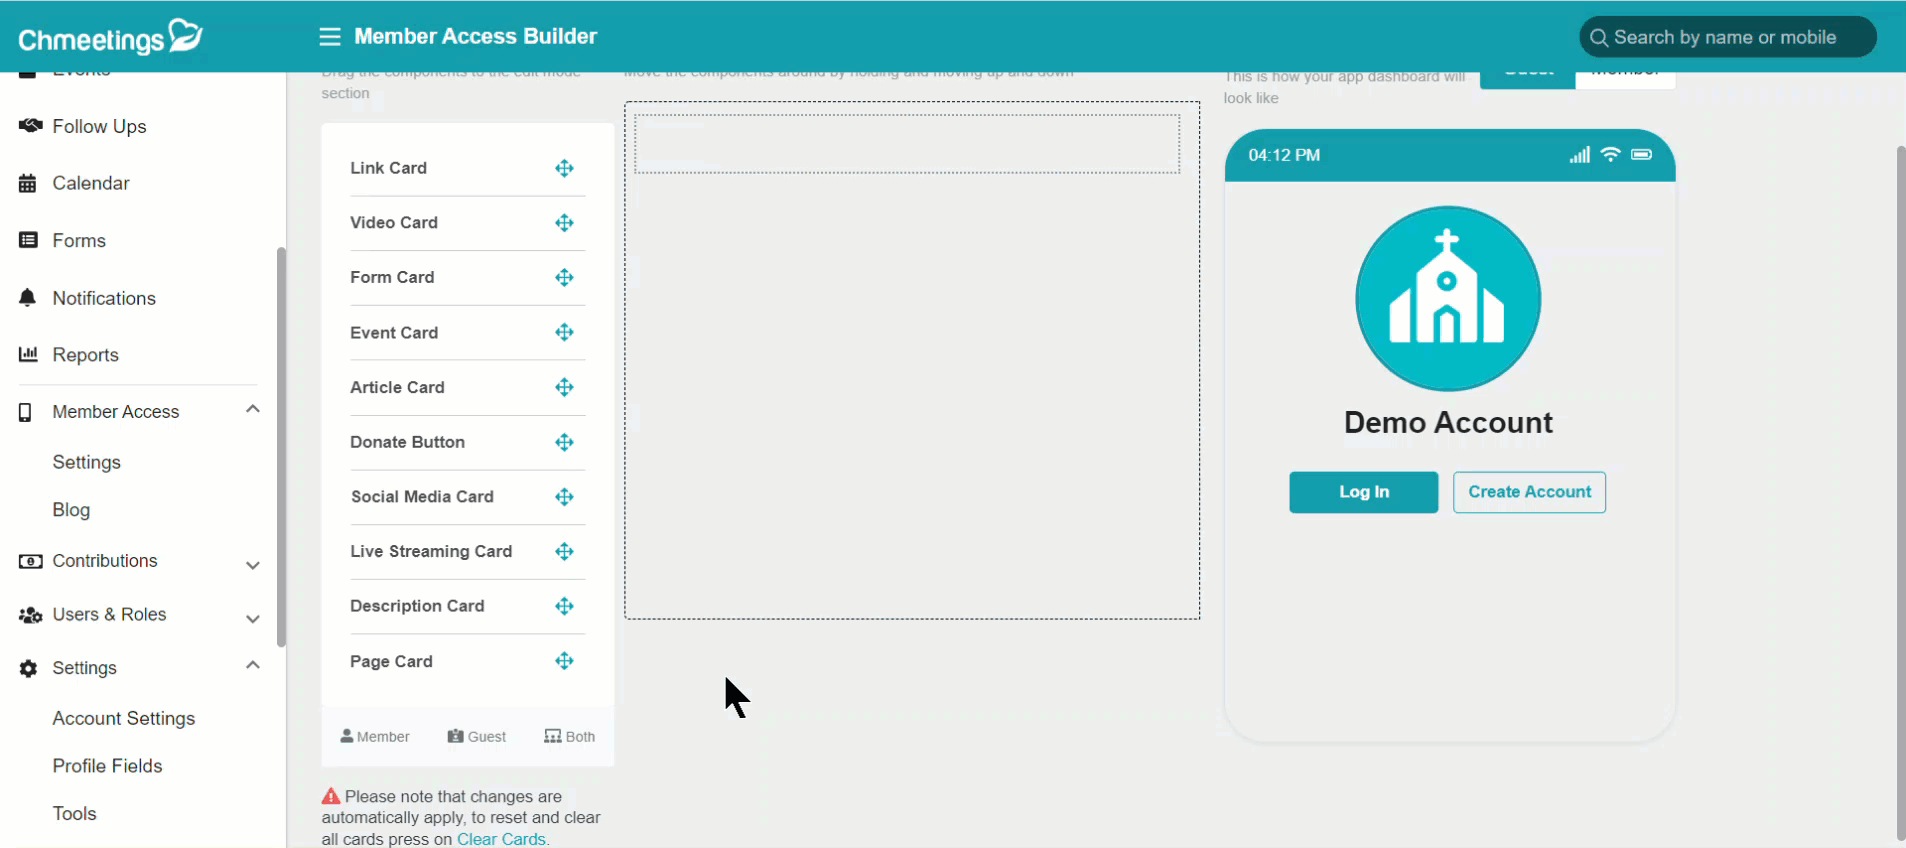Click the page vertical scrollbar
1906x848 pixels.
1900,492
